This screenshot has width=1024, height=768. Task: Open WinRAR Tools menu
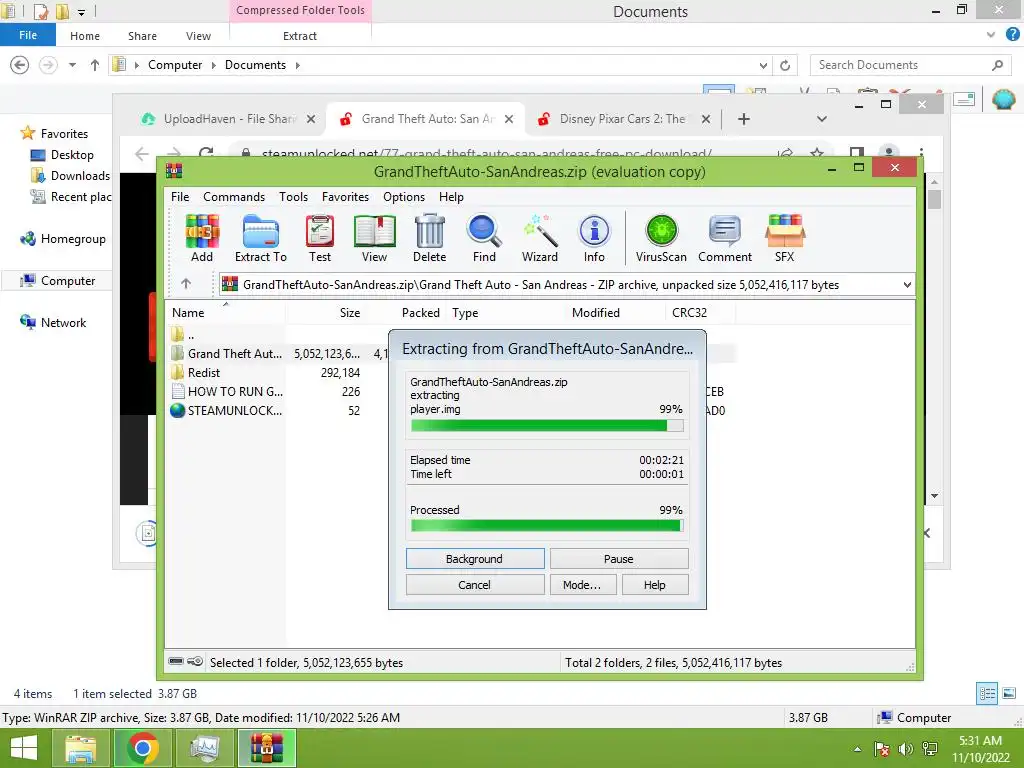click(x=293, y=197)
